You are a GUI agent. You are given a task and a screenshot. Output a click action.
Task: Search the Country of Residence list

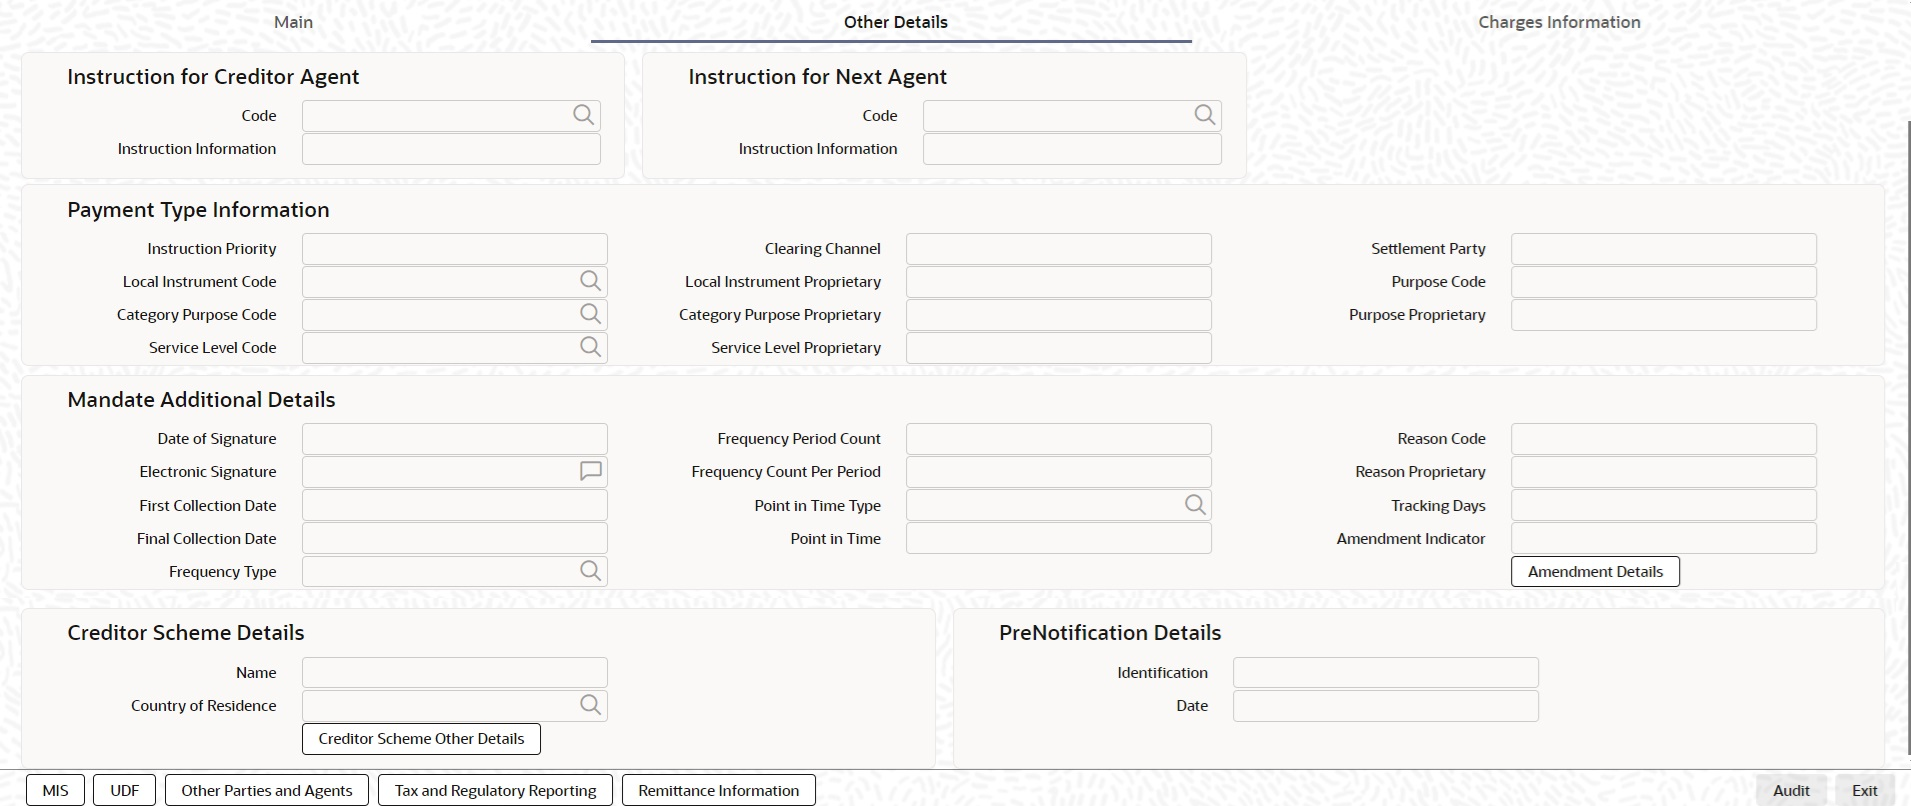[590, 705]
